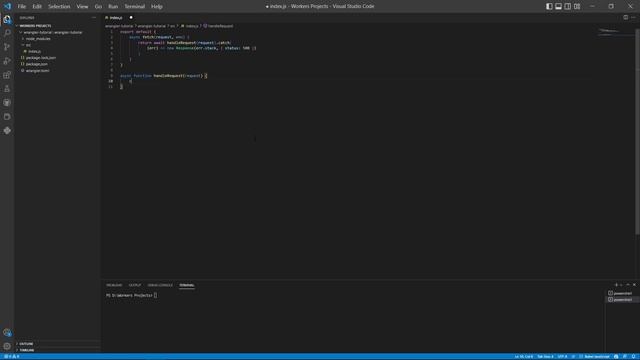Open the Go menu
The height and width of the screenshot is (360, 640).
[98, 7]
